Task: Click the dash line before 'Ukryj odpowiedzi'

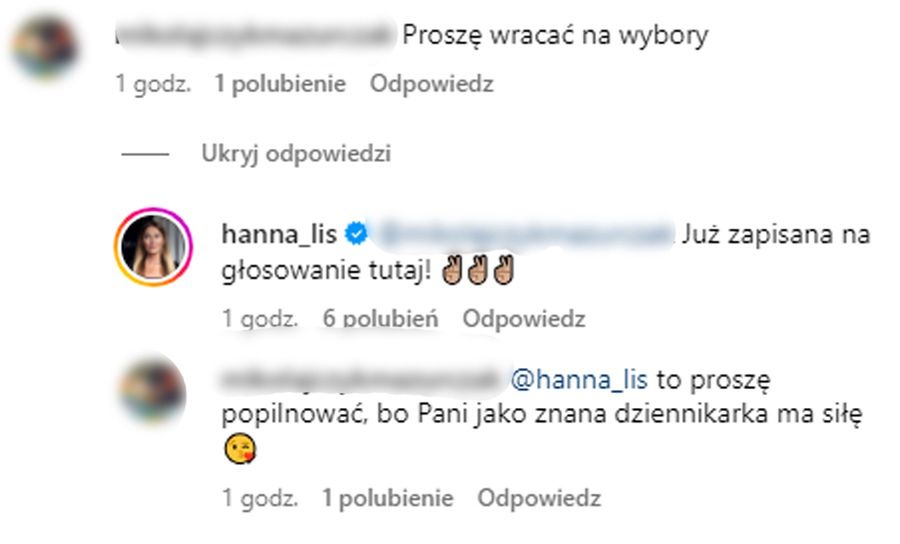Action: coord(145,154)
